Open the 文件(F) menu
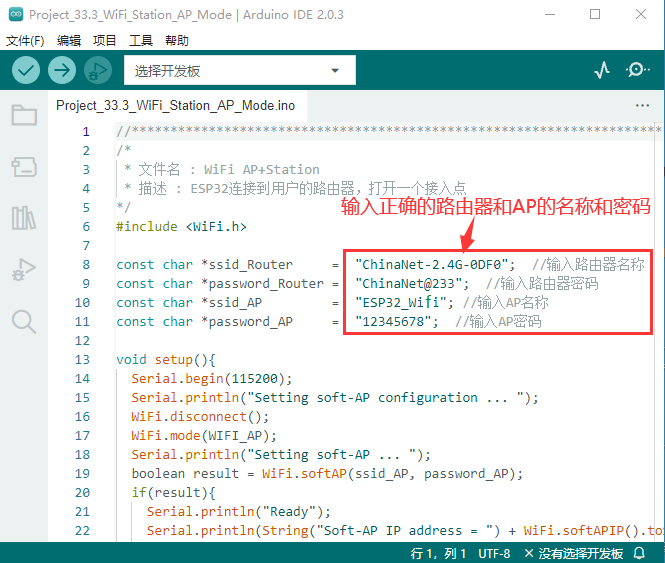Viewport: 665px width, 563px height. pyautogui.click(x=25, y=41)
